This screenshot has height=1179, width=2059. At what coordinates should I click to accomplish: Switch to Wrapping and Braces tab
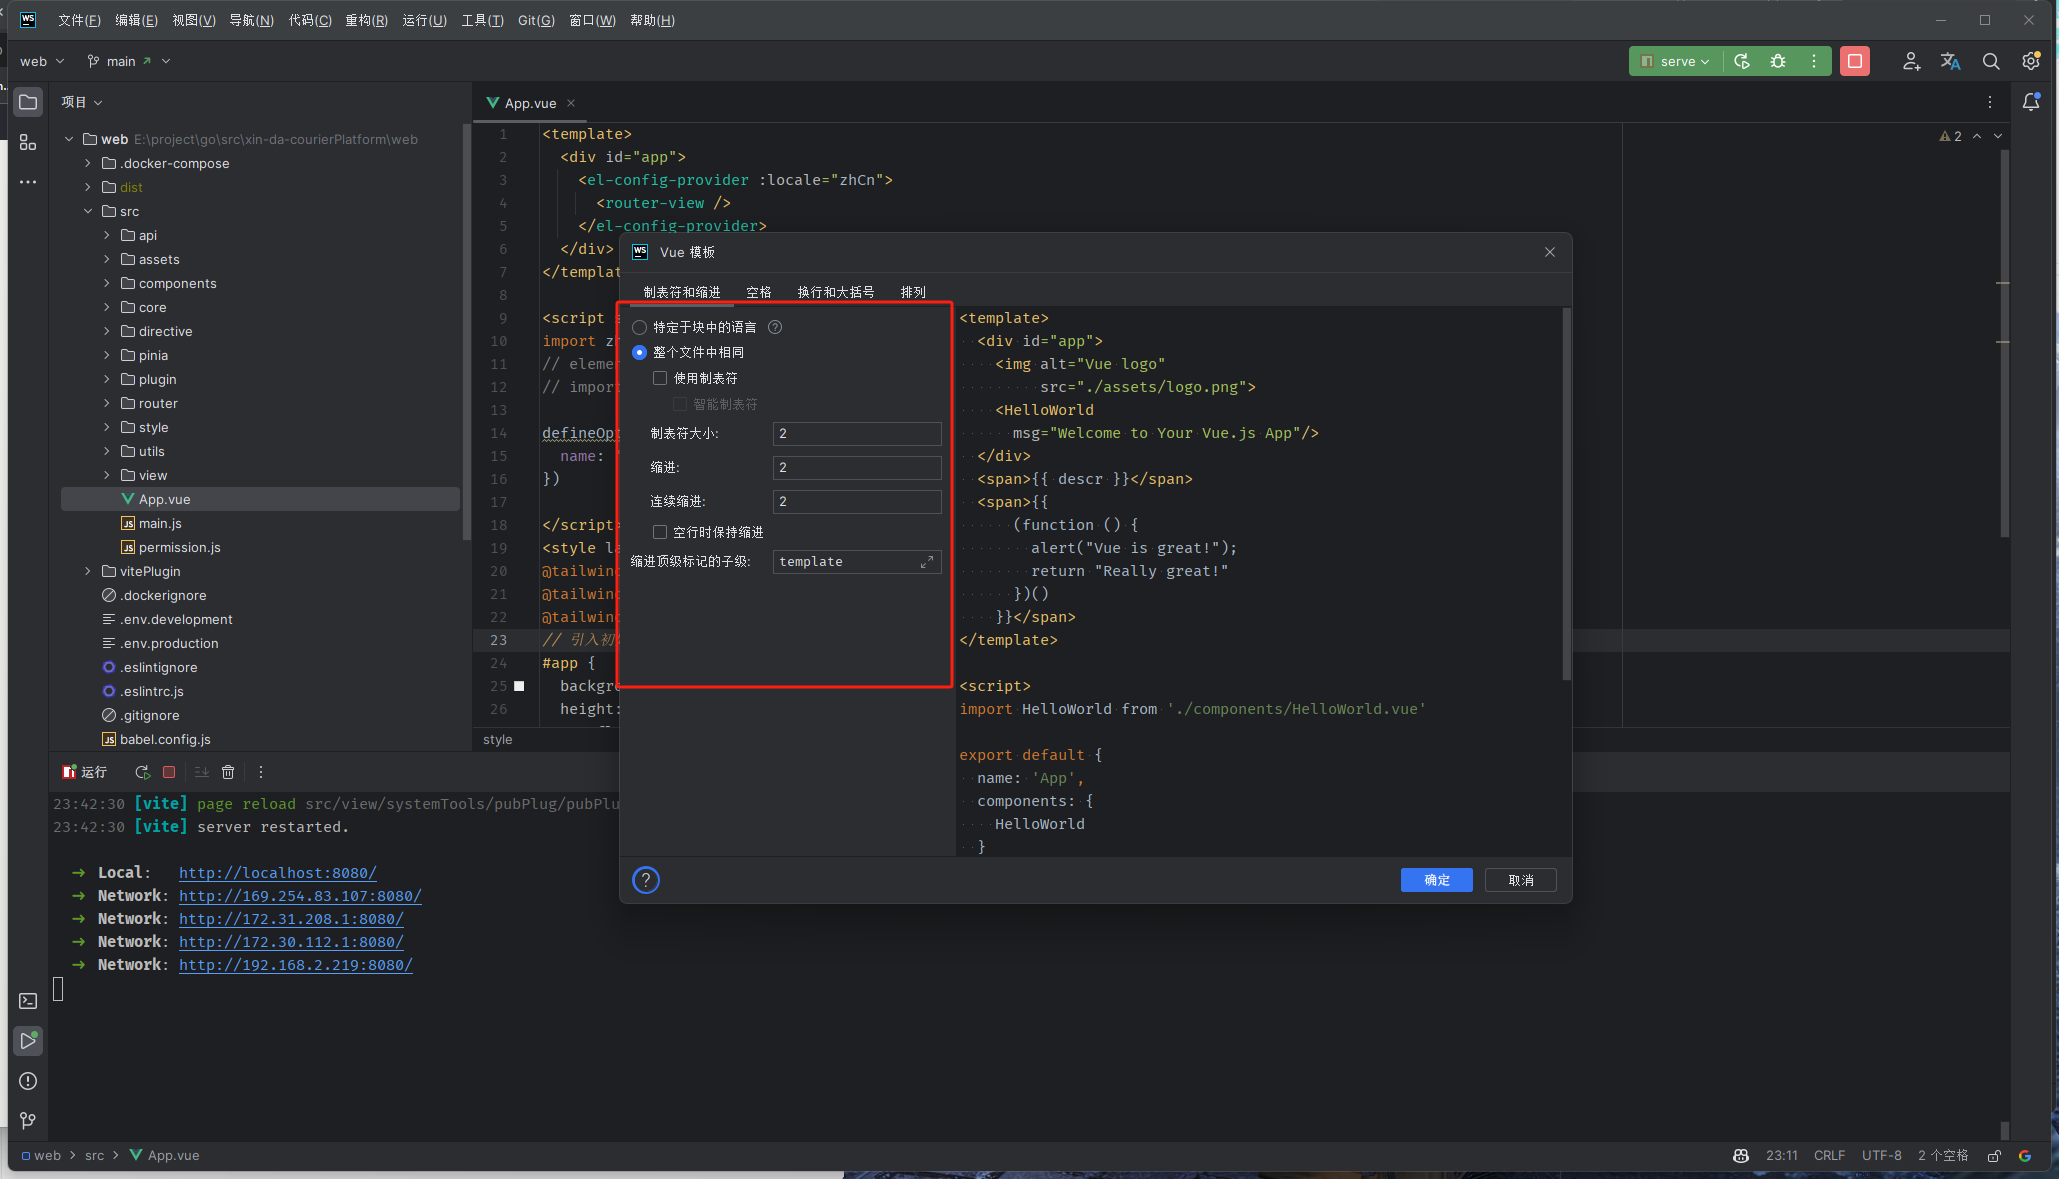[836, 292]
